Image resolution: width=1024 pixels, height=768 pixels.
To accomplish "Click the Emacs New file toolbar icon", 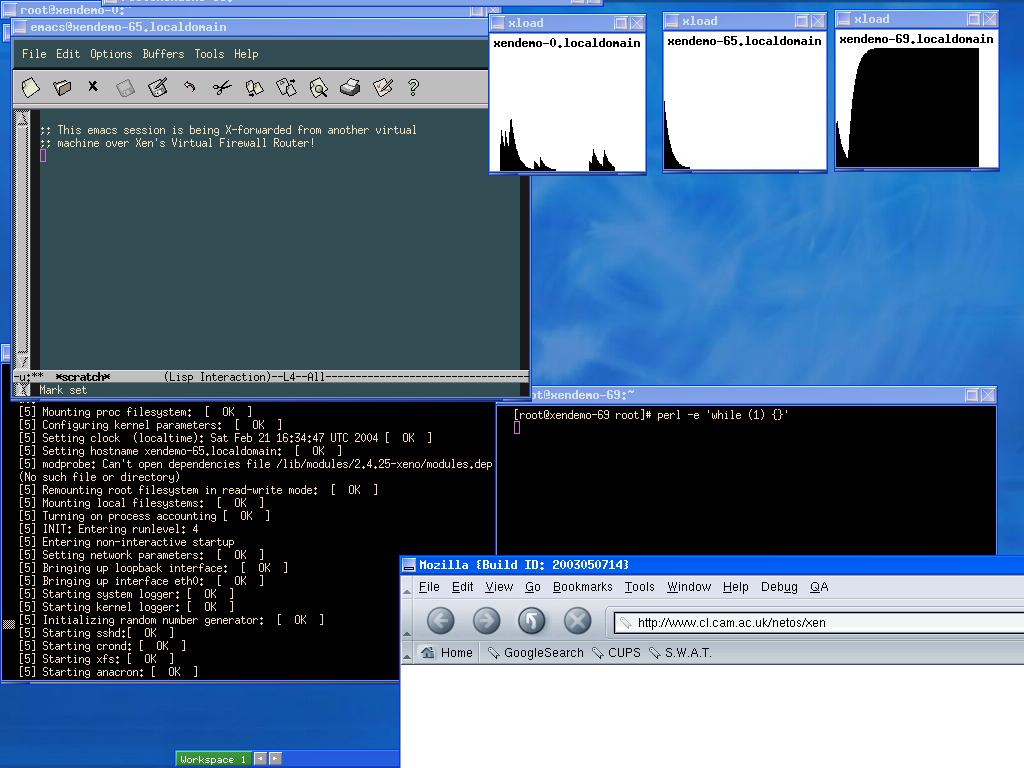I will (30, 87).
